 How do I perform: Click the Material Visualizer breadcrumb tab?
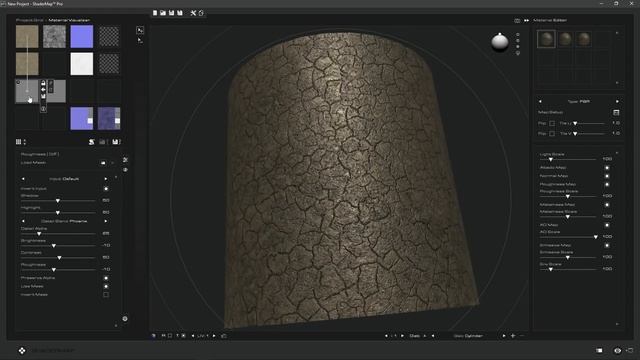point(69,20)
